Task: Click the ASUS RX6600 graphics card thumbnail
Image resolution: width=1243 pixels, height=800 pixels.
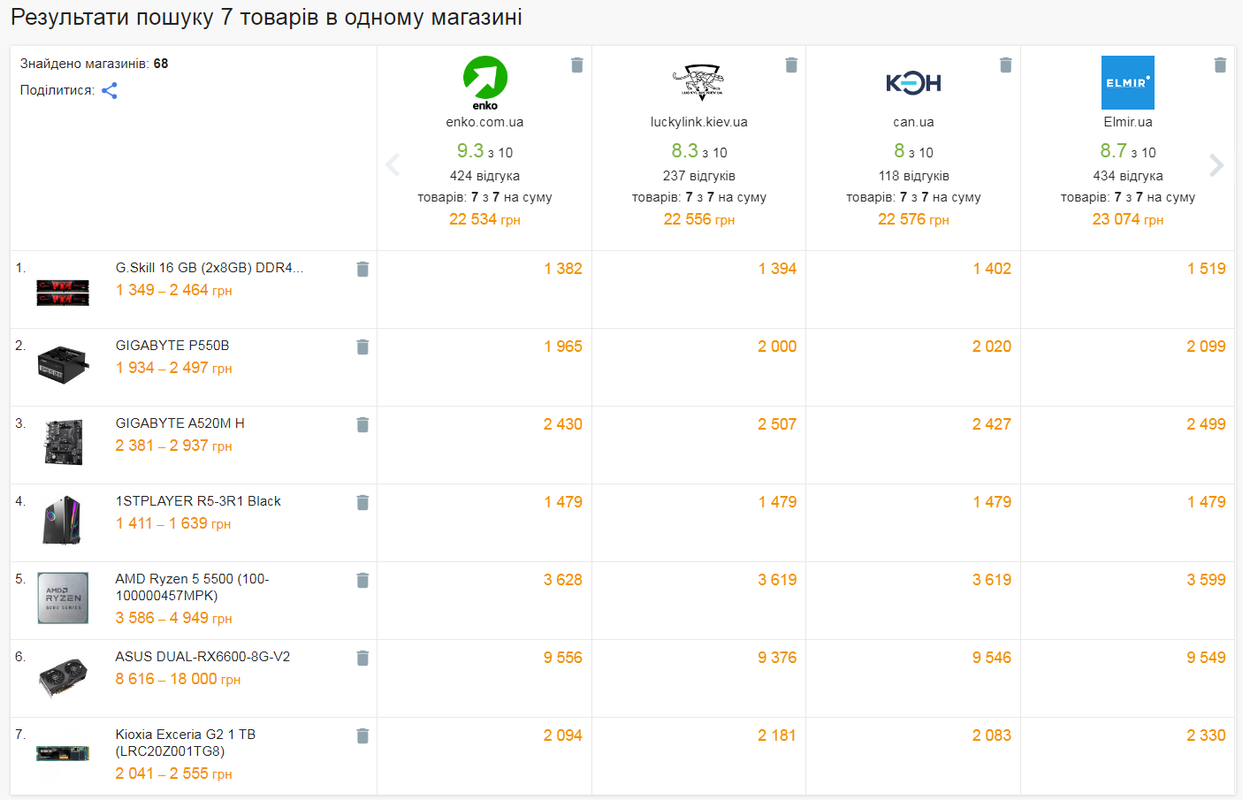Action: coord(62,678)
